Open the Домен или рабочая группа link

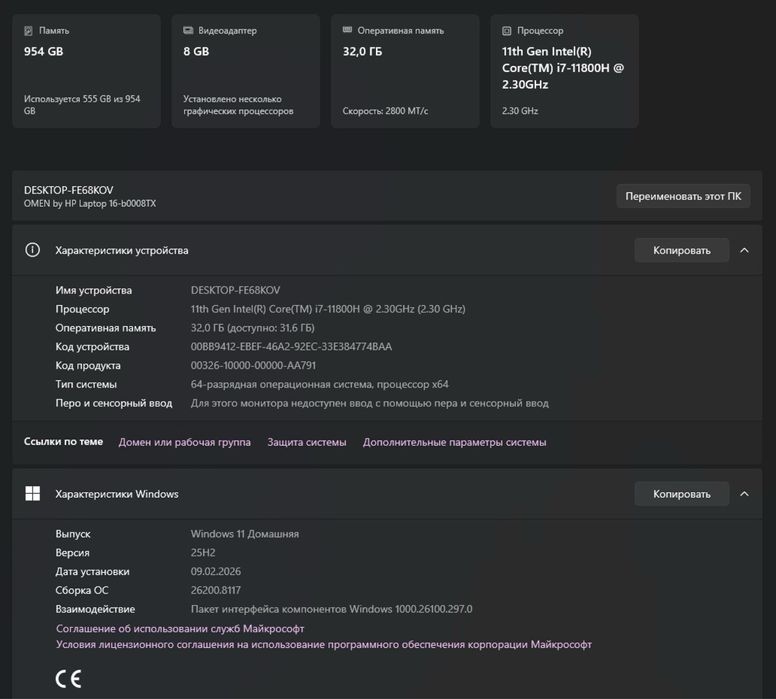[x=185, y=442]
